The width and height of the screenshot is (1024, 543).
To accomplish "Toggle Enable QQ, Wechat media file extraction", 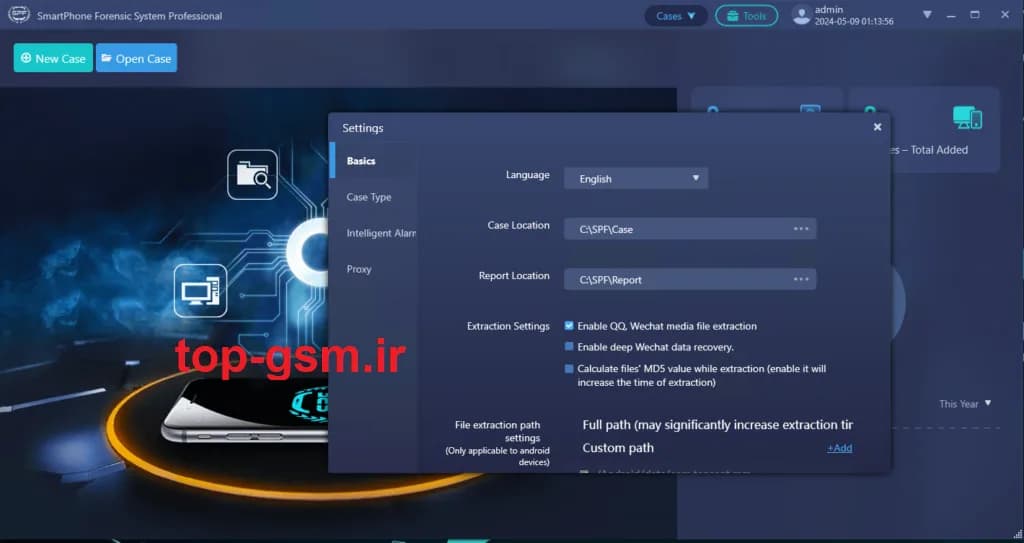I will point(569,325).
